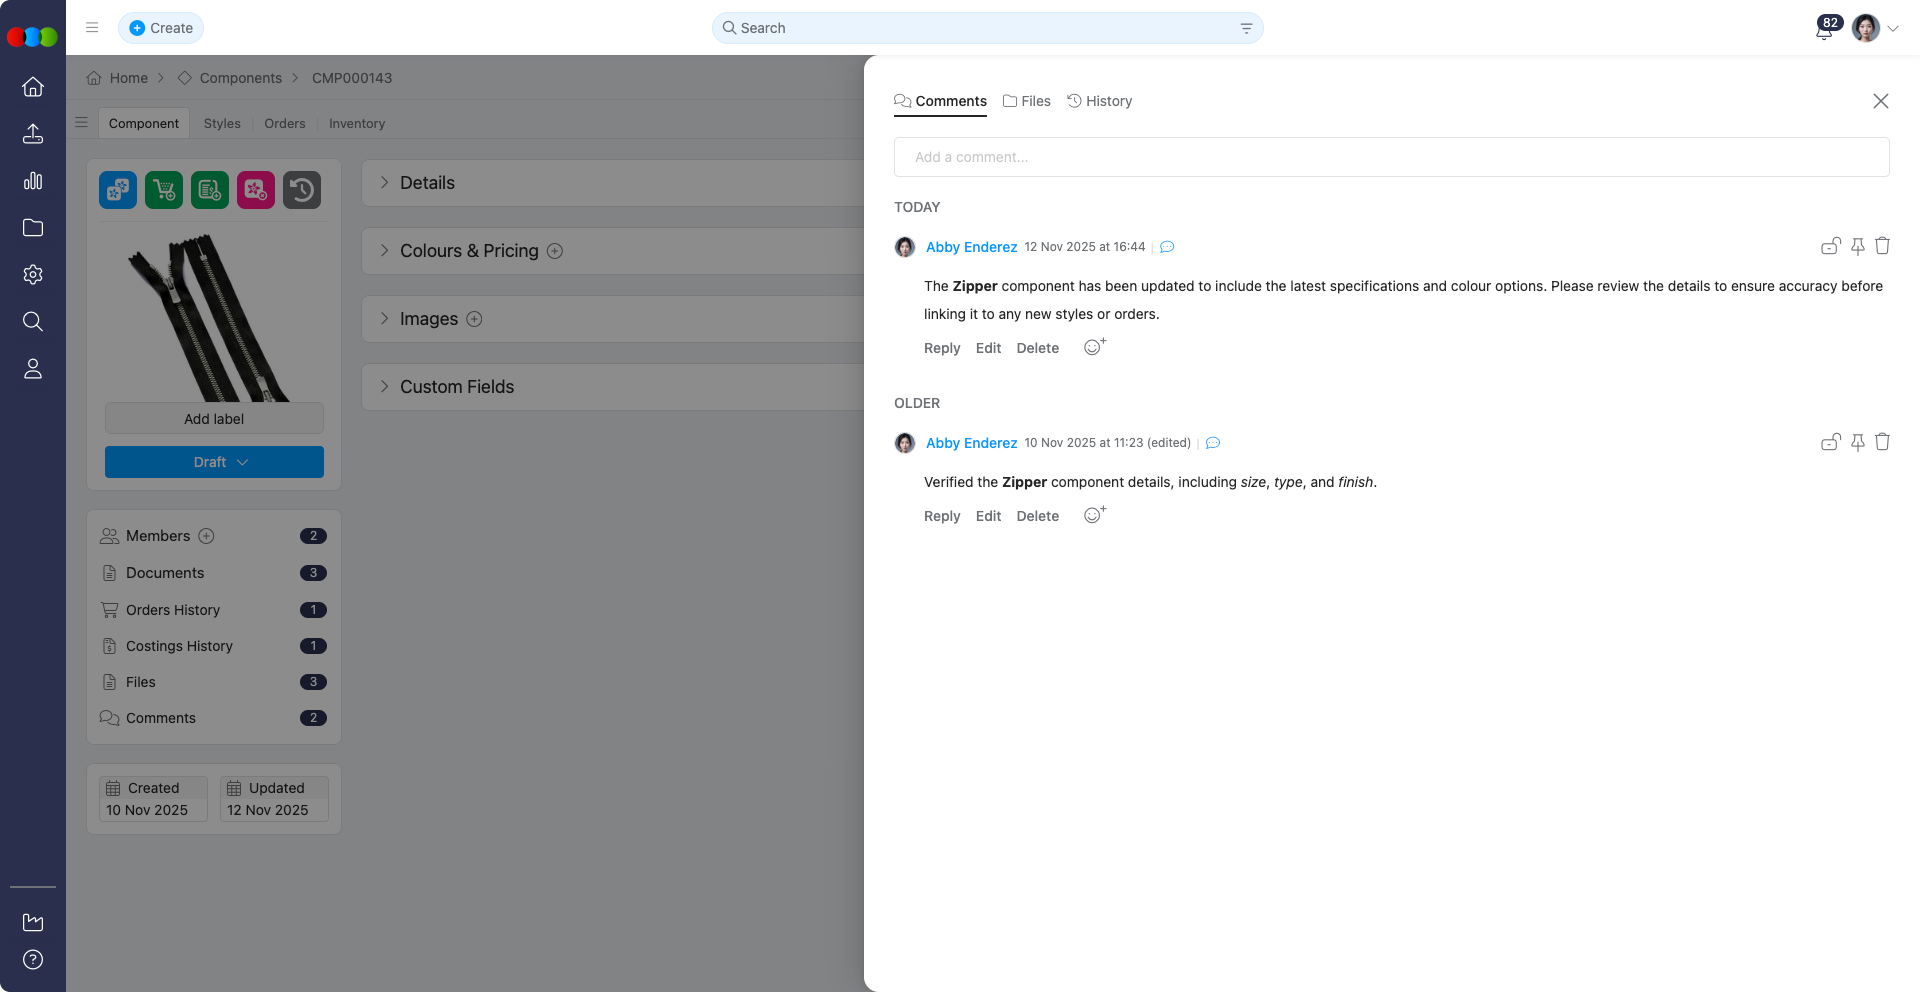This screenshot has width=1920, height=992.
Task: Reply to Abby Enderez's older comment
Action: click(x=941, y=516)
